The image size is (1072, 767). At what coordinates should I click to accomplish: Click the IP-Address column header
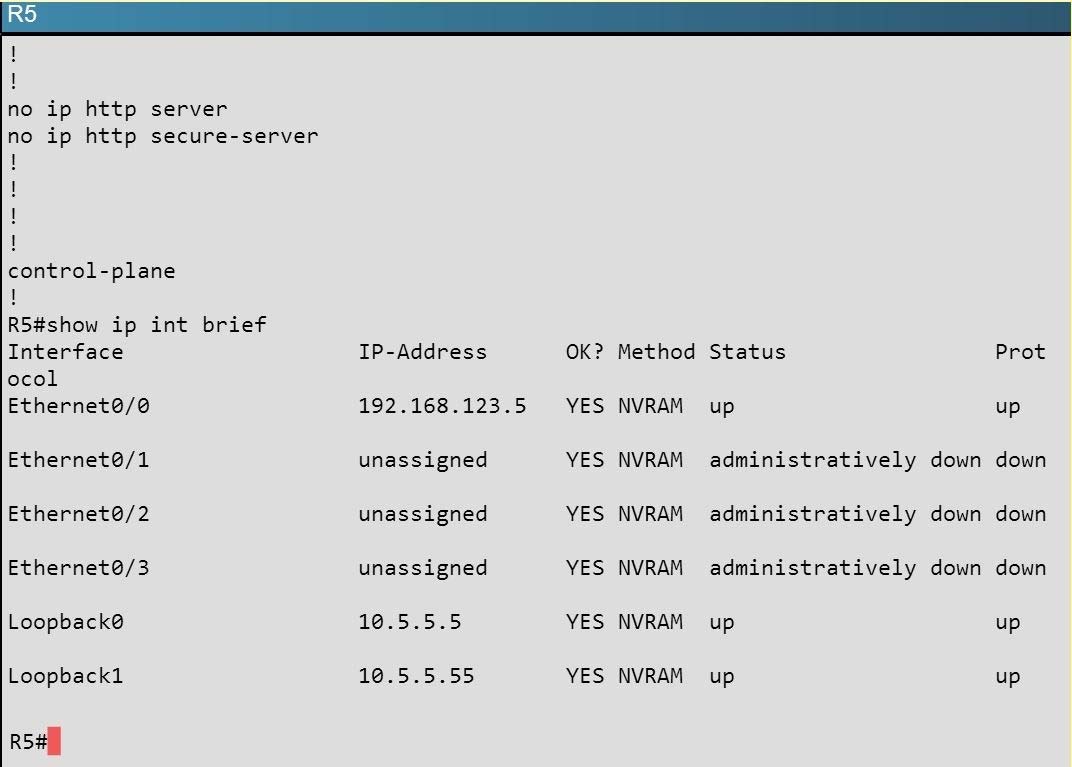(423, 352)
